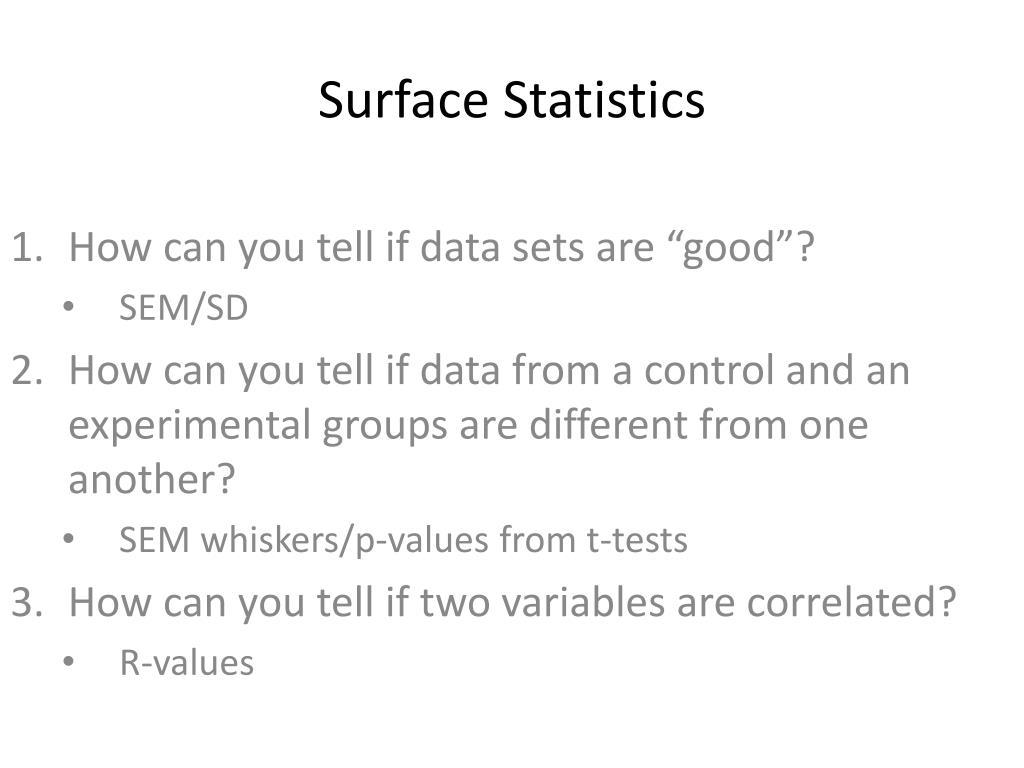
Task: Click the bullet dot before SEM/SD
Action: pyautogui.click(x=69, y=306)
